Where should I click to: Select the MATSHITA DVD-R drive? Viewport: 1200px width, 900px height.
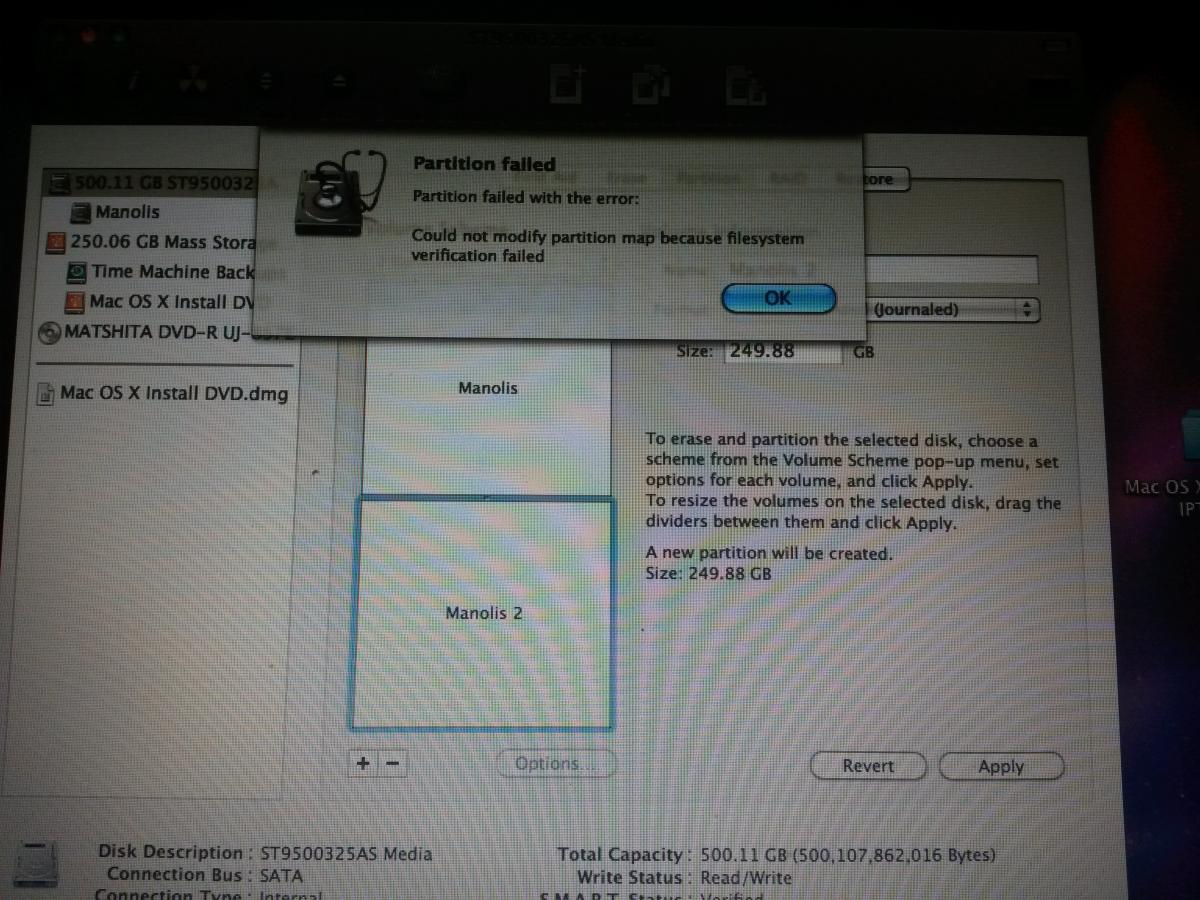point(148,331)
